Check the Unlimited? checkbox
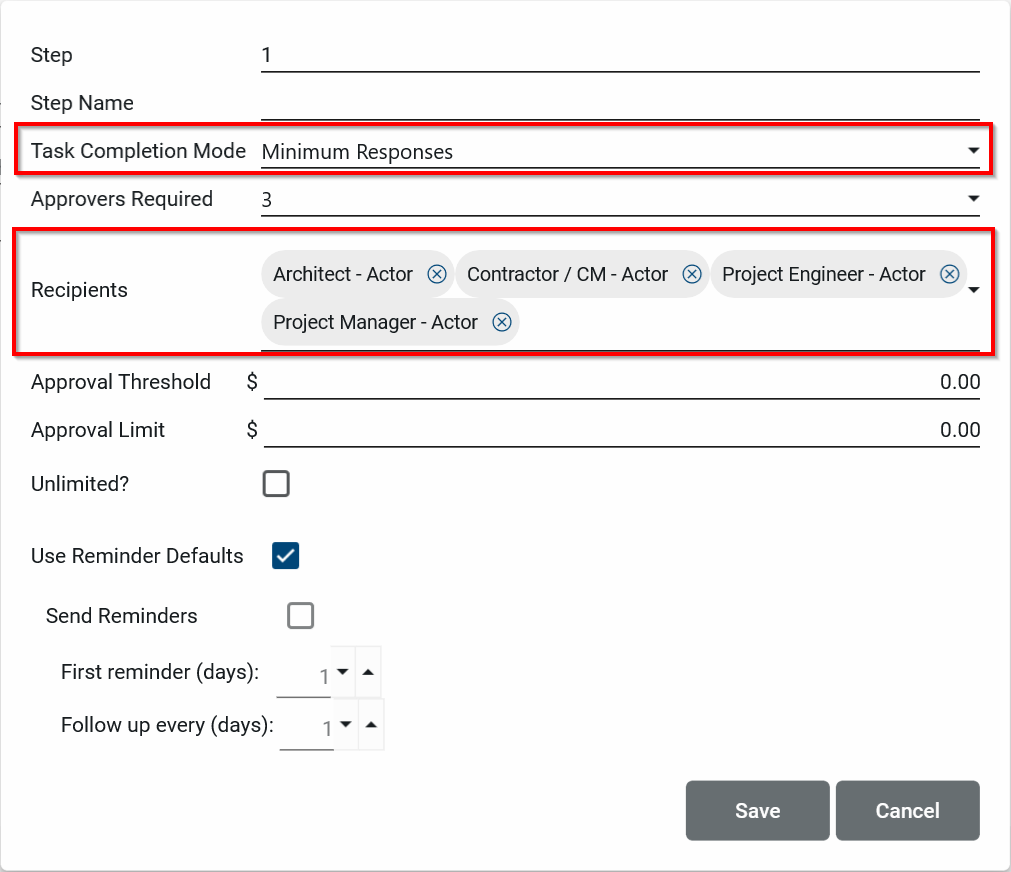Viewport: 1011px width, 872px height. click(276, 484)
